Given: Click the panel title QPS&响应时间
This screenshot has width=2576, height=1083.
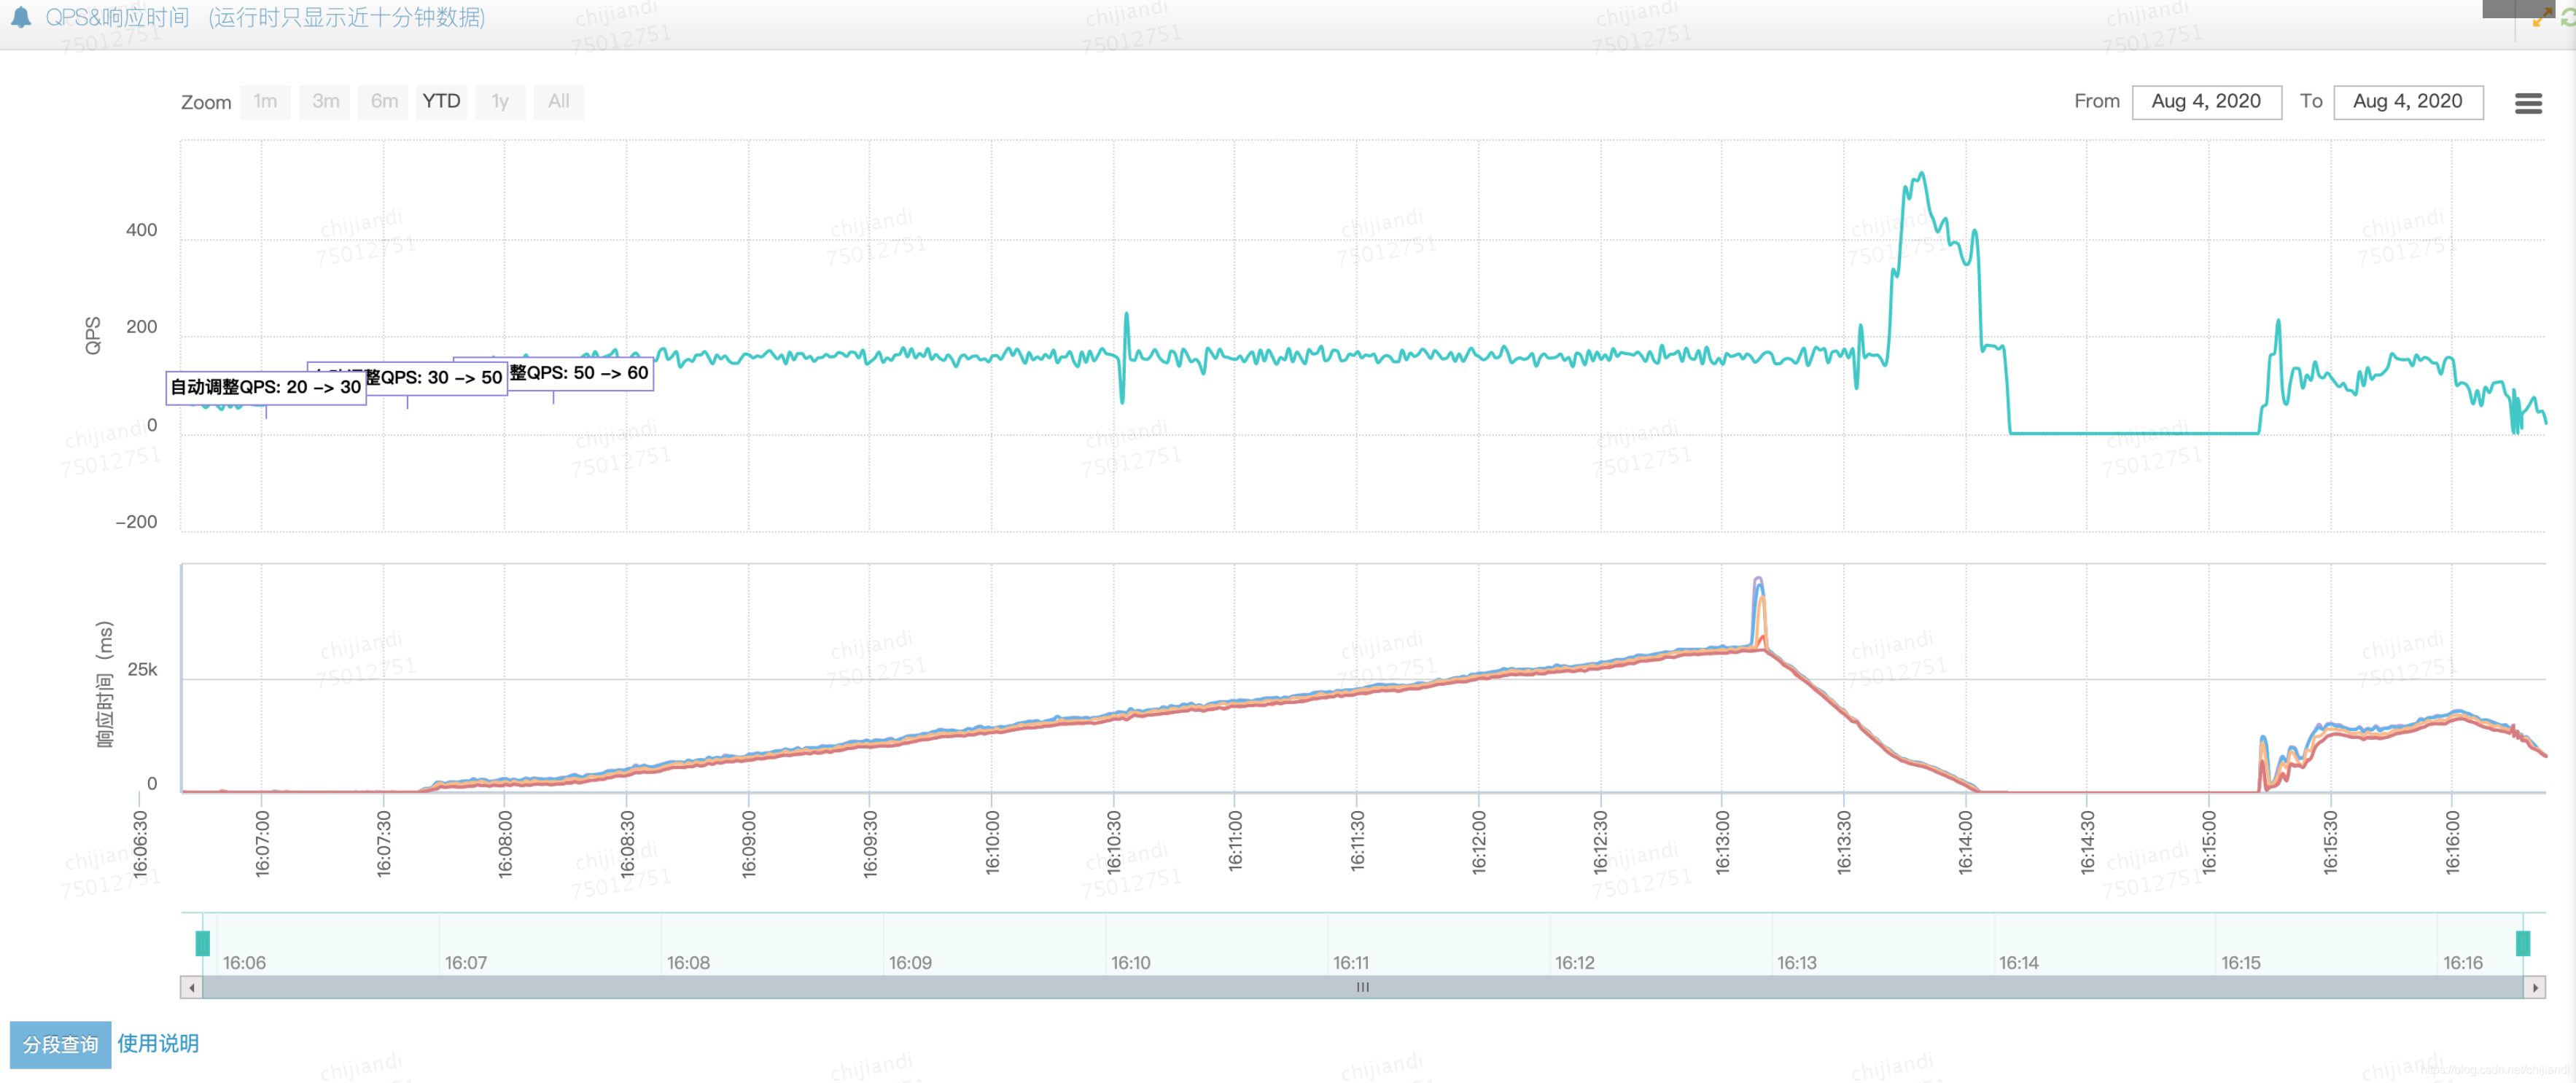Looking at the screenshot, I should (x=117, y=17).
